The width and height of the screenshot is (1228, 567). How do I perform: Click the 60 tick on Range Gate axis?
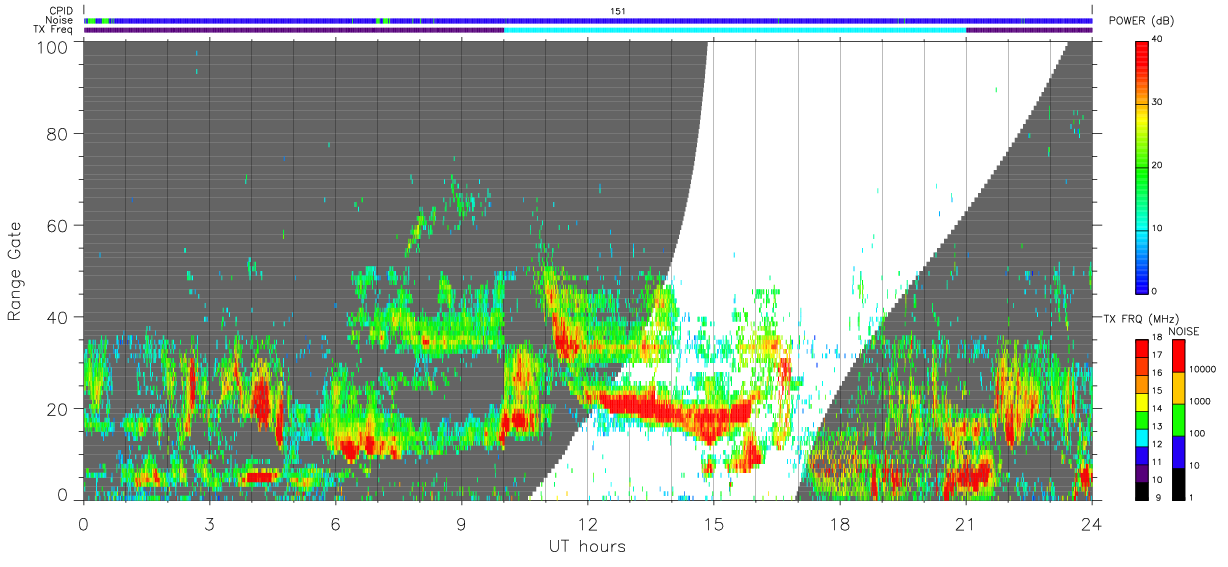coord(58,225)
